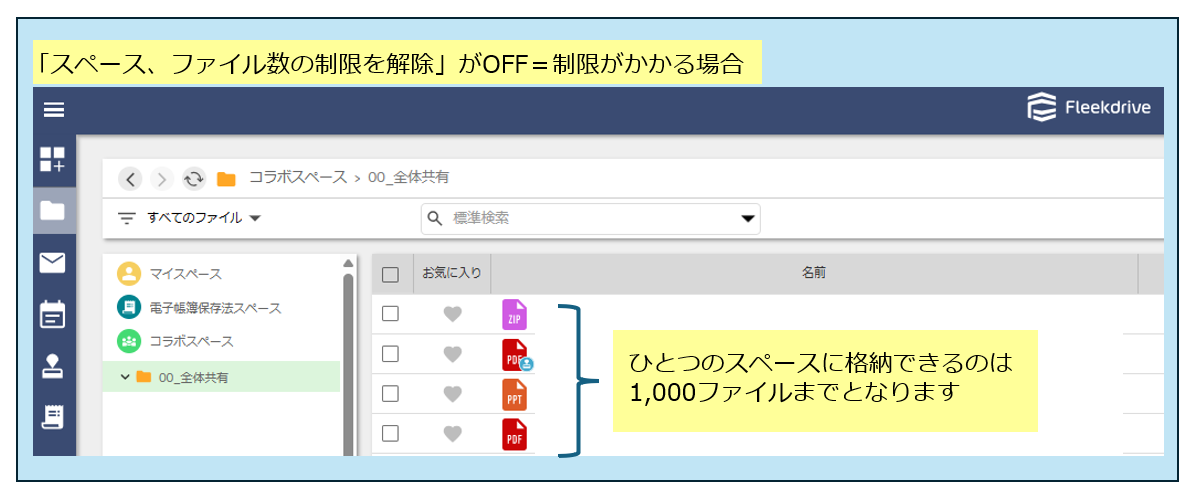This screenshot has height=501, width=1197.
Task: Click the add-app dashboard icon in sidebar
Action: coord(52,160)
